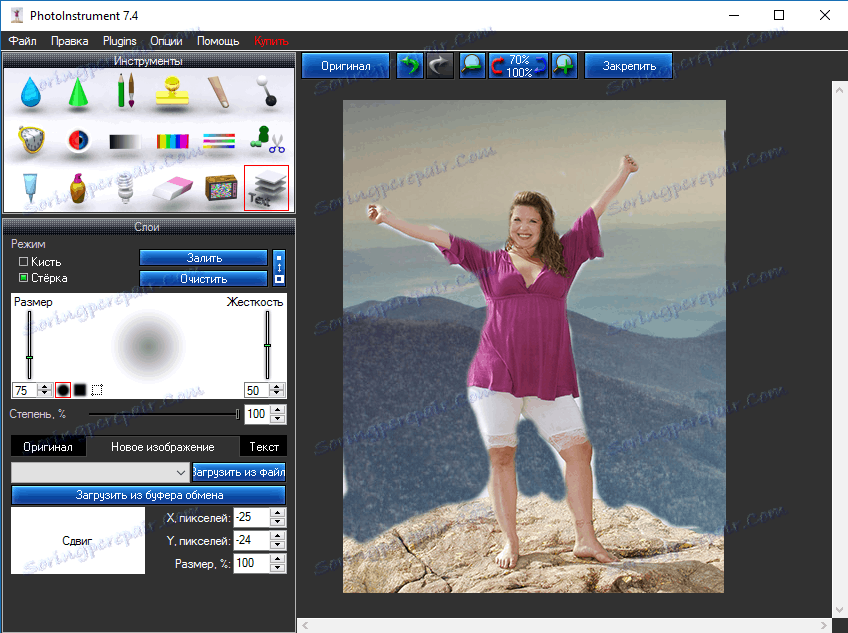This screenshot has height=633, width=848.
Task: Click the Степень percentage slider track
Action: click(160, 414)
